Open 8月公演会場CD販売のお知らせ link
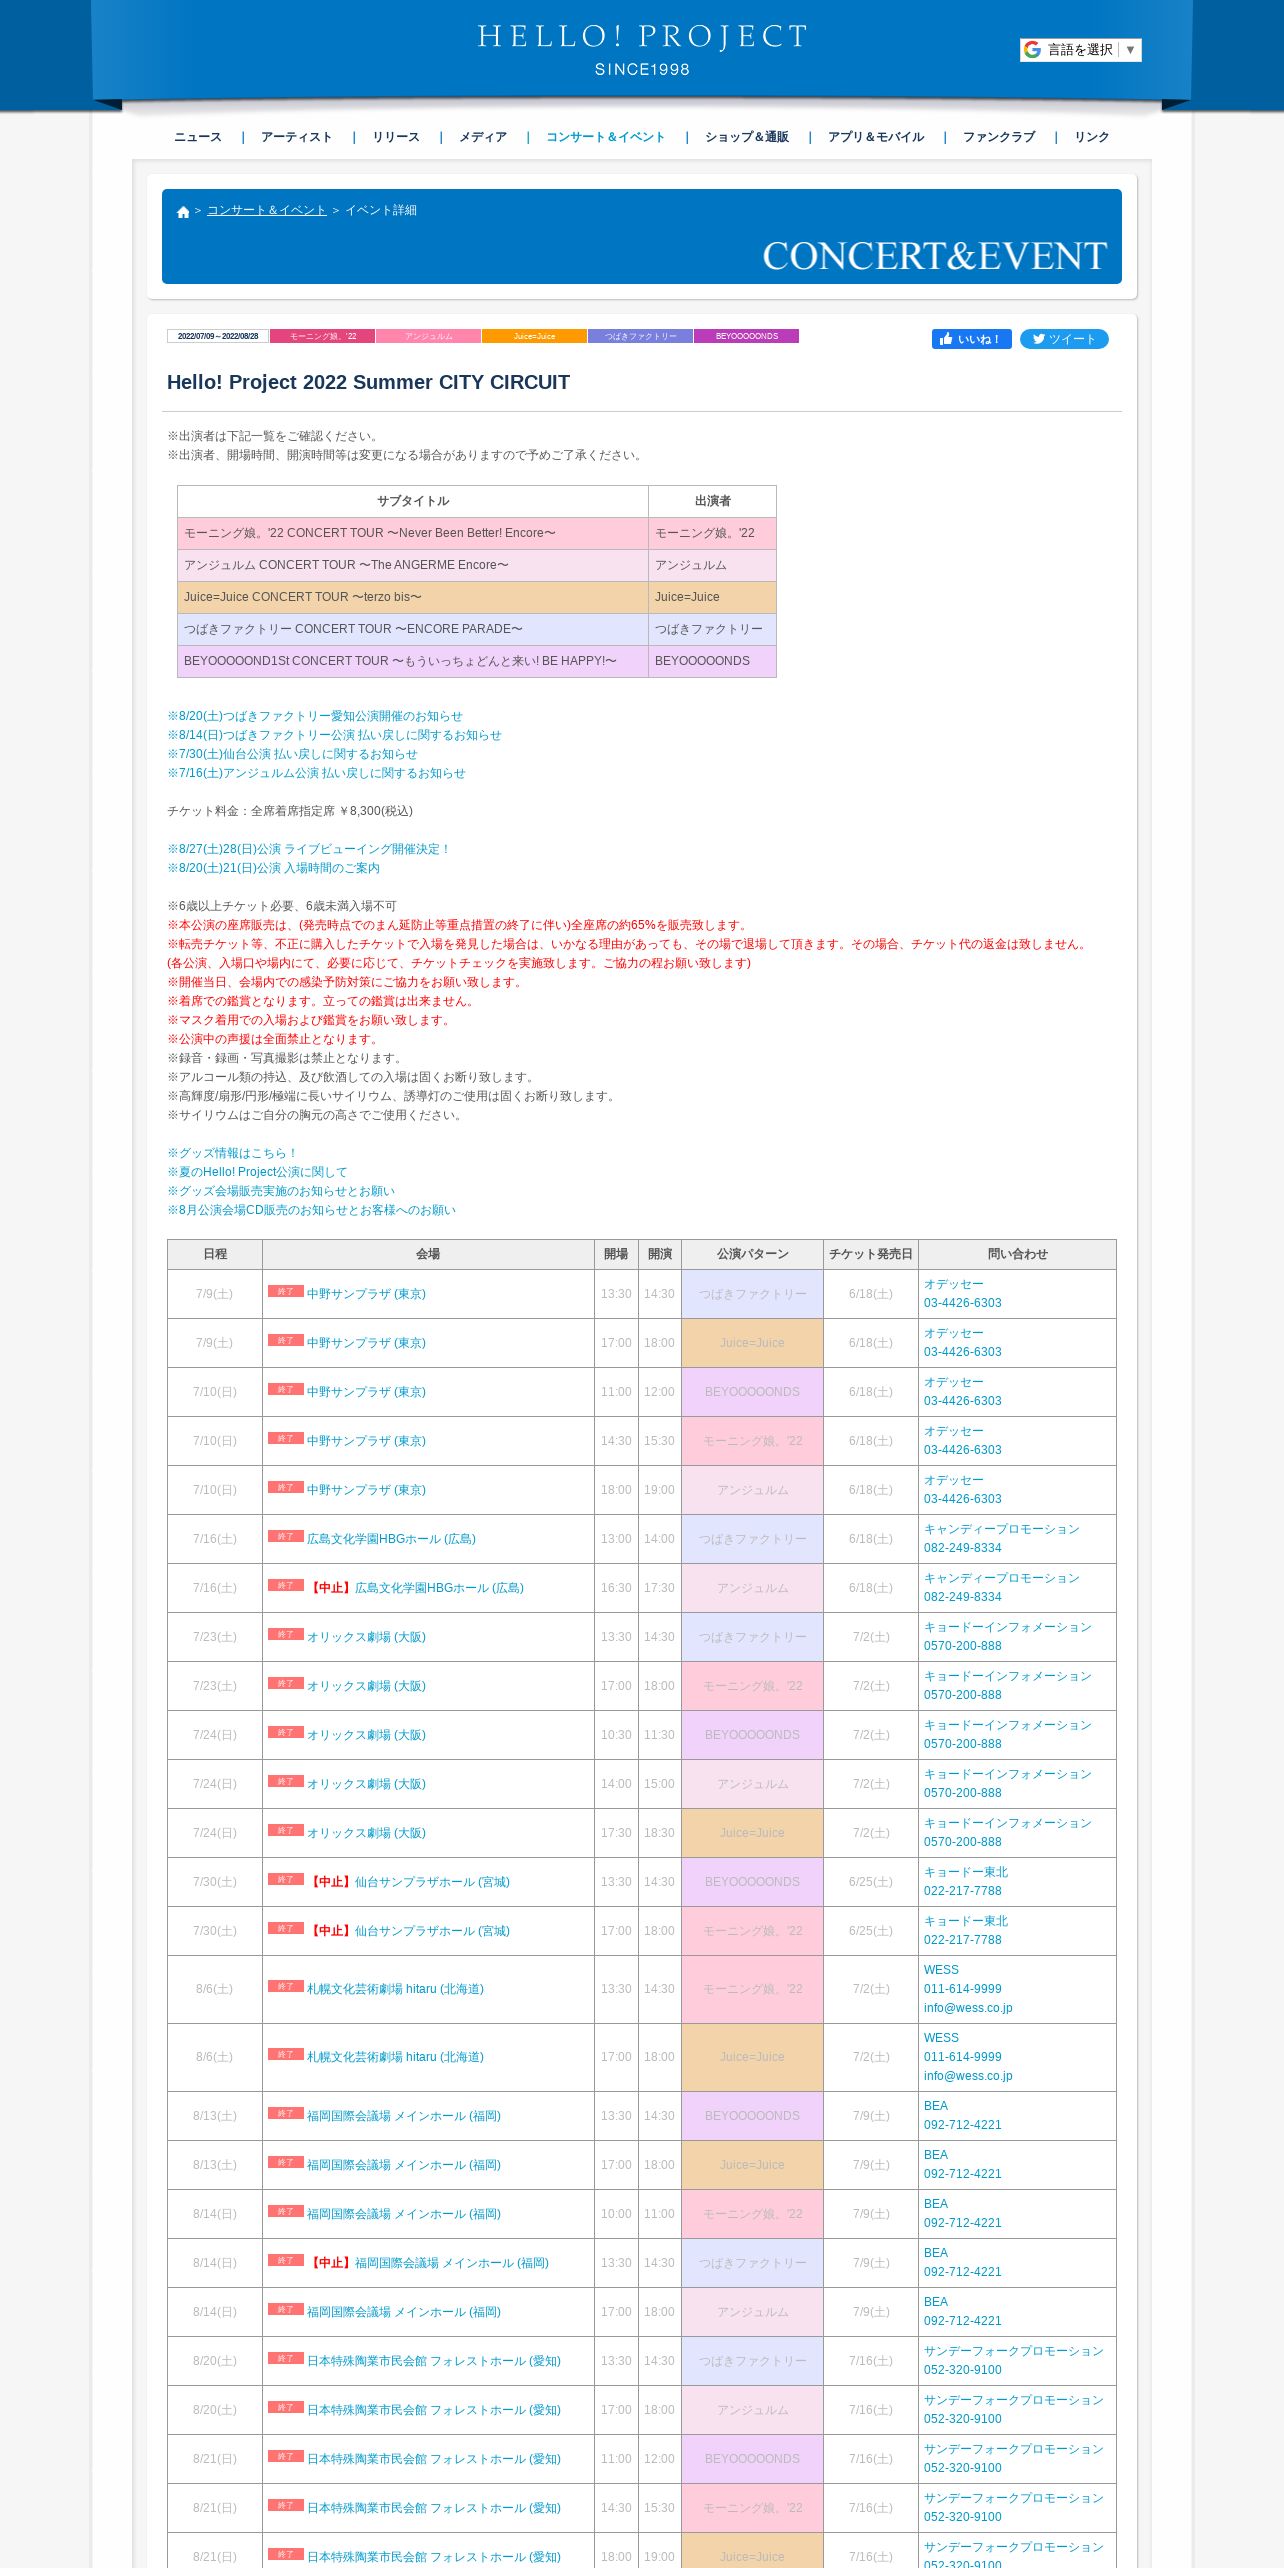Screen dimensions: 1284x2568 (311, 1210)
